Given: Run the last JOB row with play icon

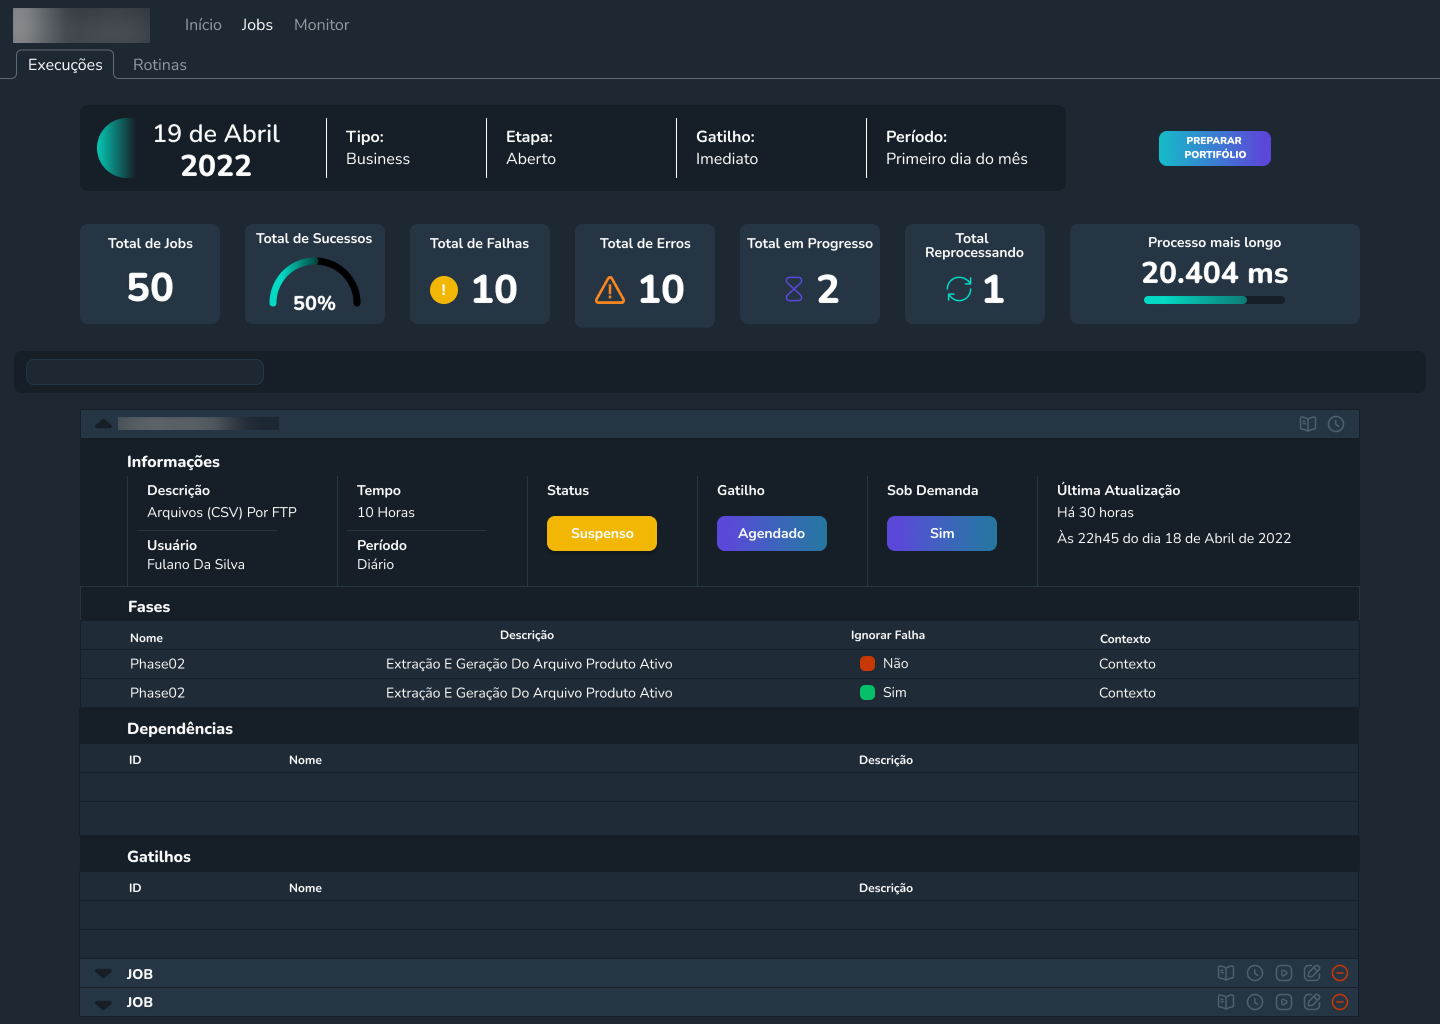Looking at the screenshot, I should click(1284, 1002).
